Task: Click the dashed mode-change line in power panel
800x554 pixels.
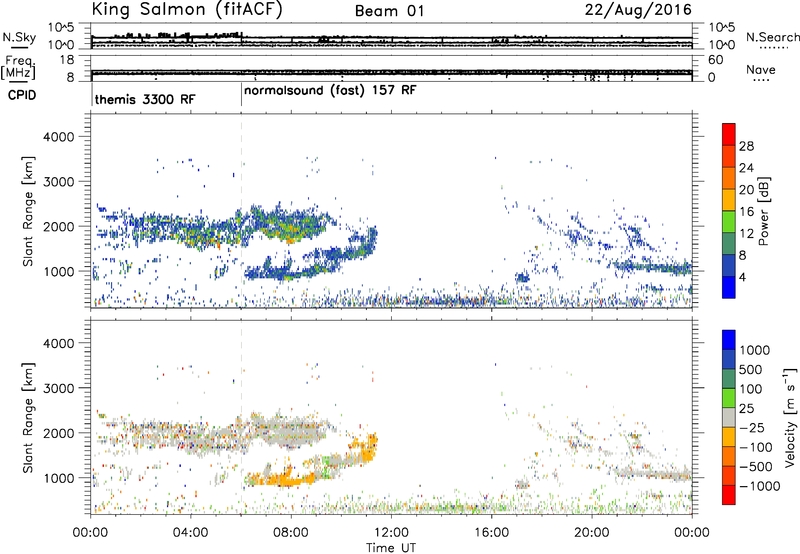Action: [241, 210]
